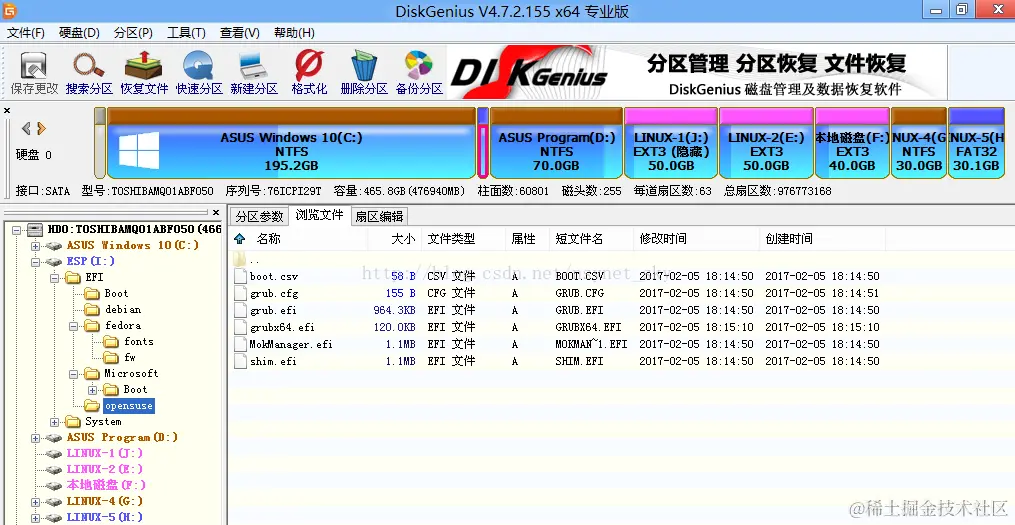Open the 帮助(H) menu

click(294, 33)
